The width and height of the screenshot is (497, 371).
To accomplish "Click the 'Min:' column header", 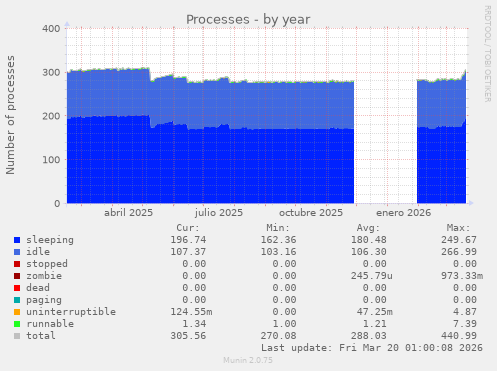I will 278,228.
